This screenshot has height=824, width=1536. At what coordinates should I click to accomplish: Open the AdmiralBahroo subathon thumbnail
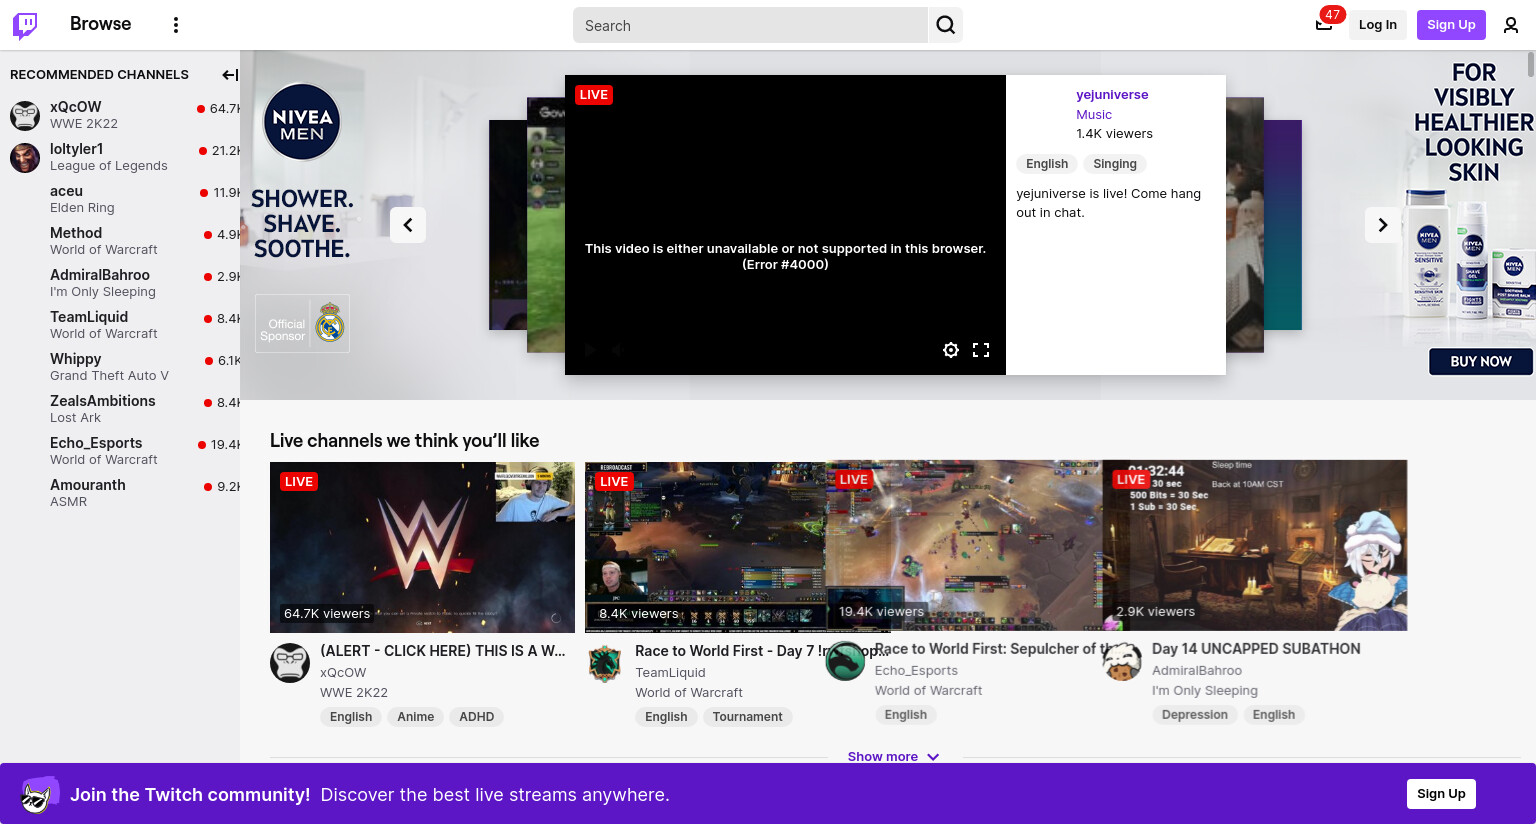(1255, 545)
